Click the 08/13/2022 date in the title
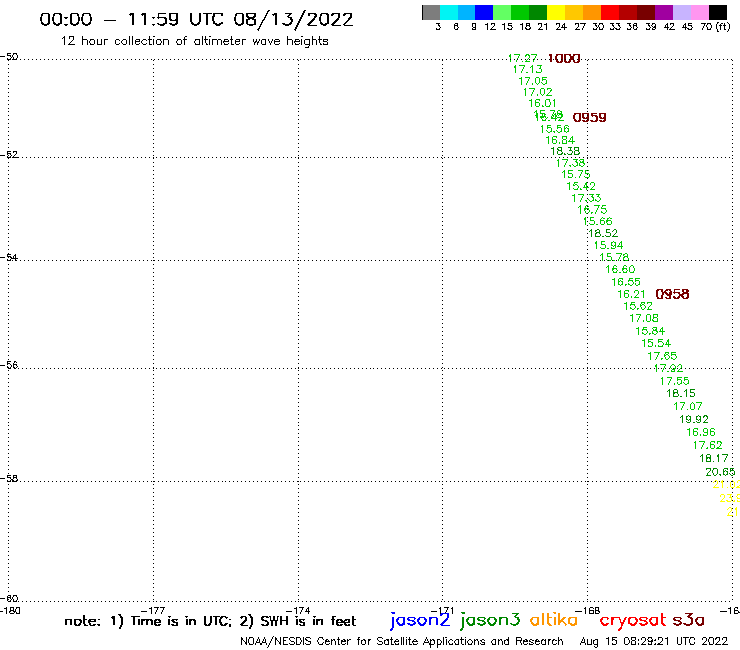740x650 pixels. [x=293, y=20]
